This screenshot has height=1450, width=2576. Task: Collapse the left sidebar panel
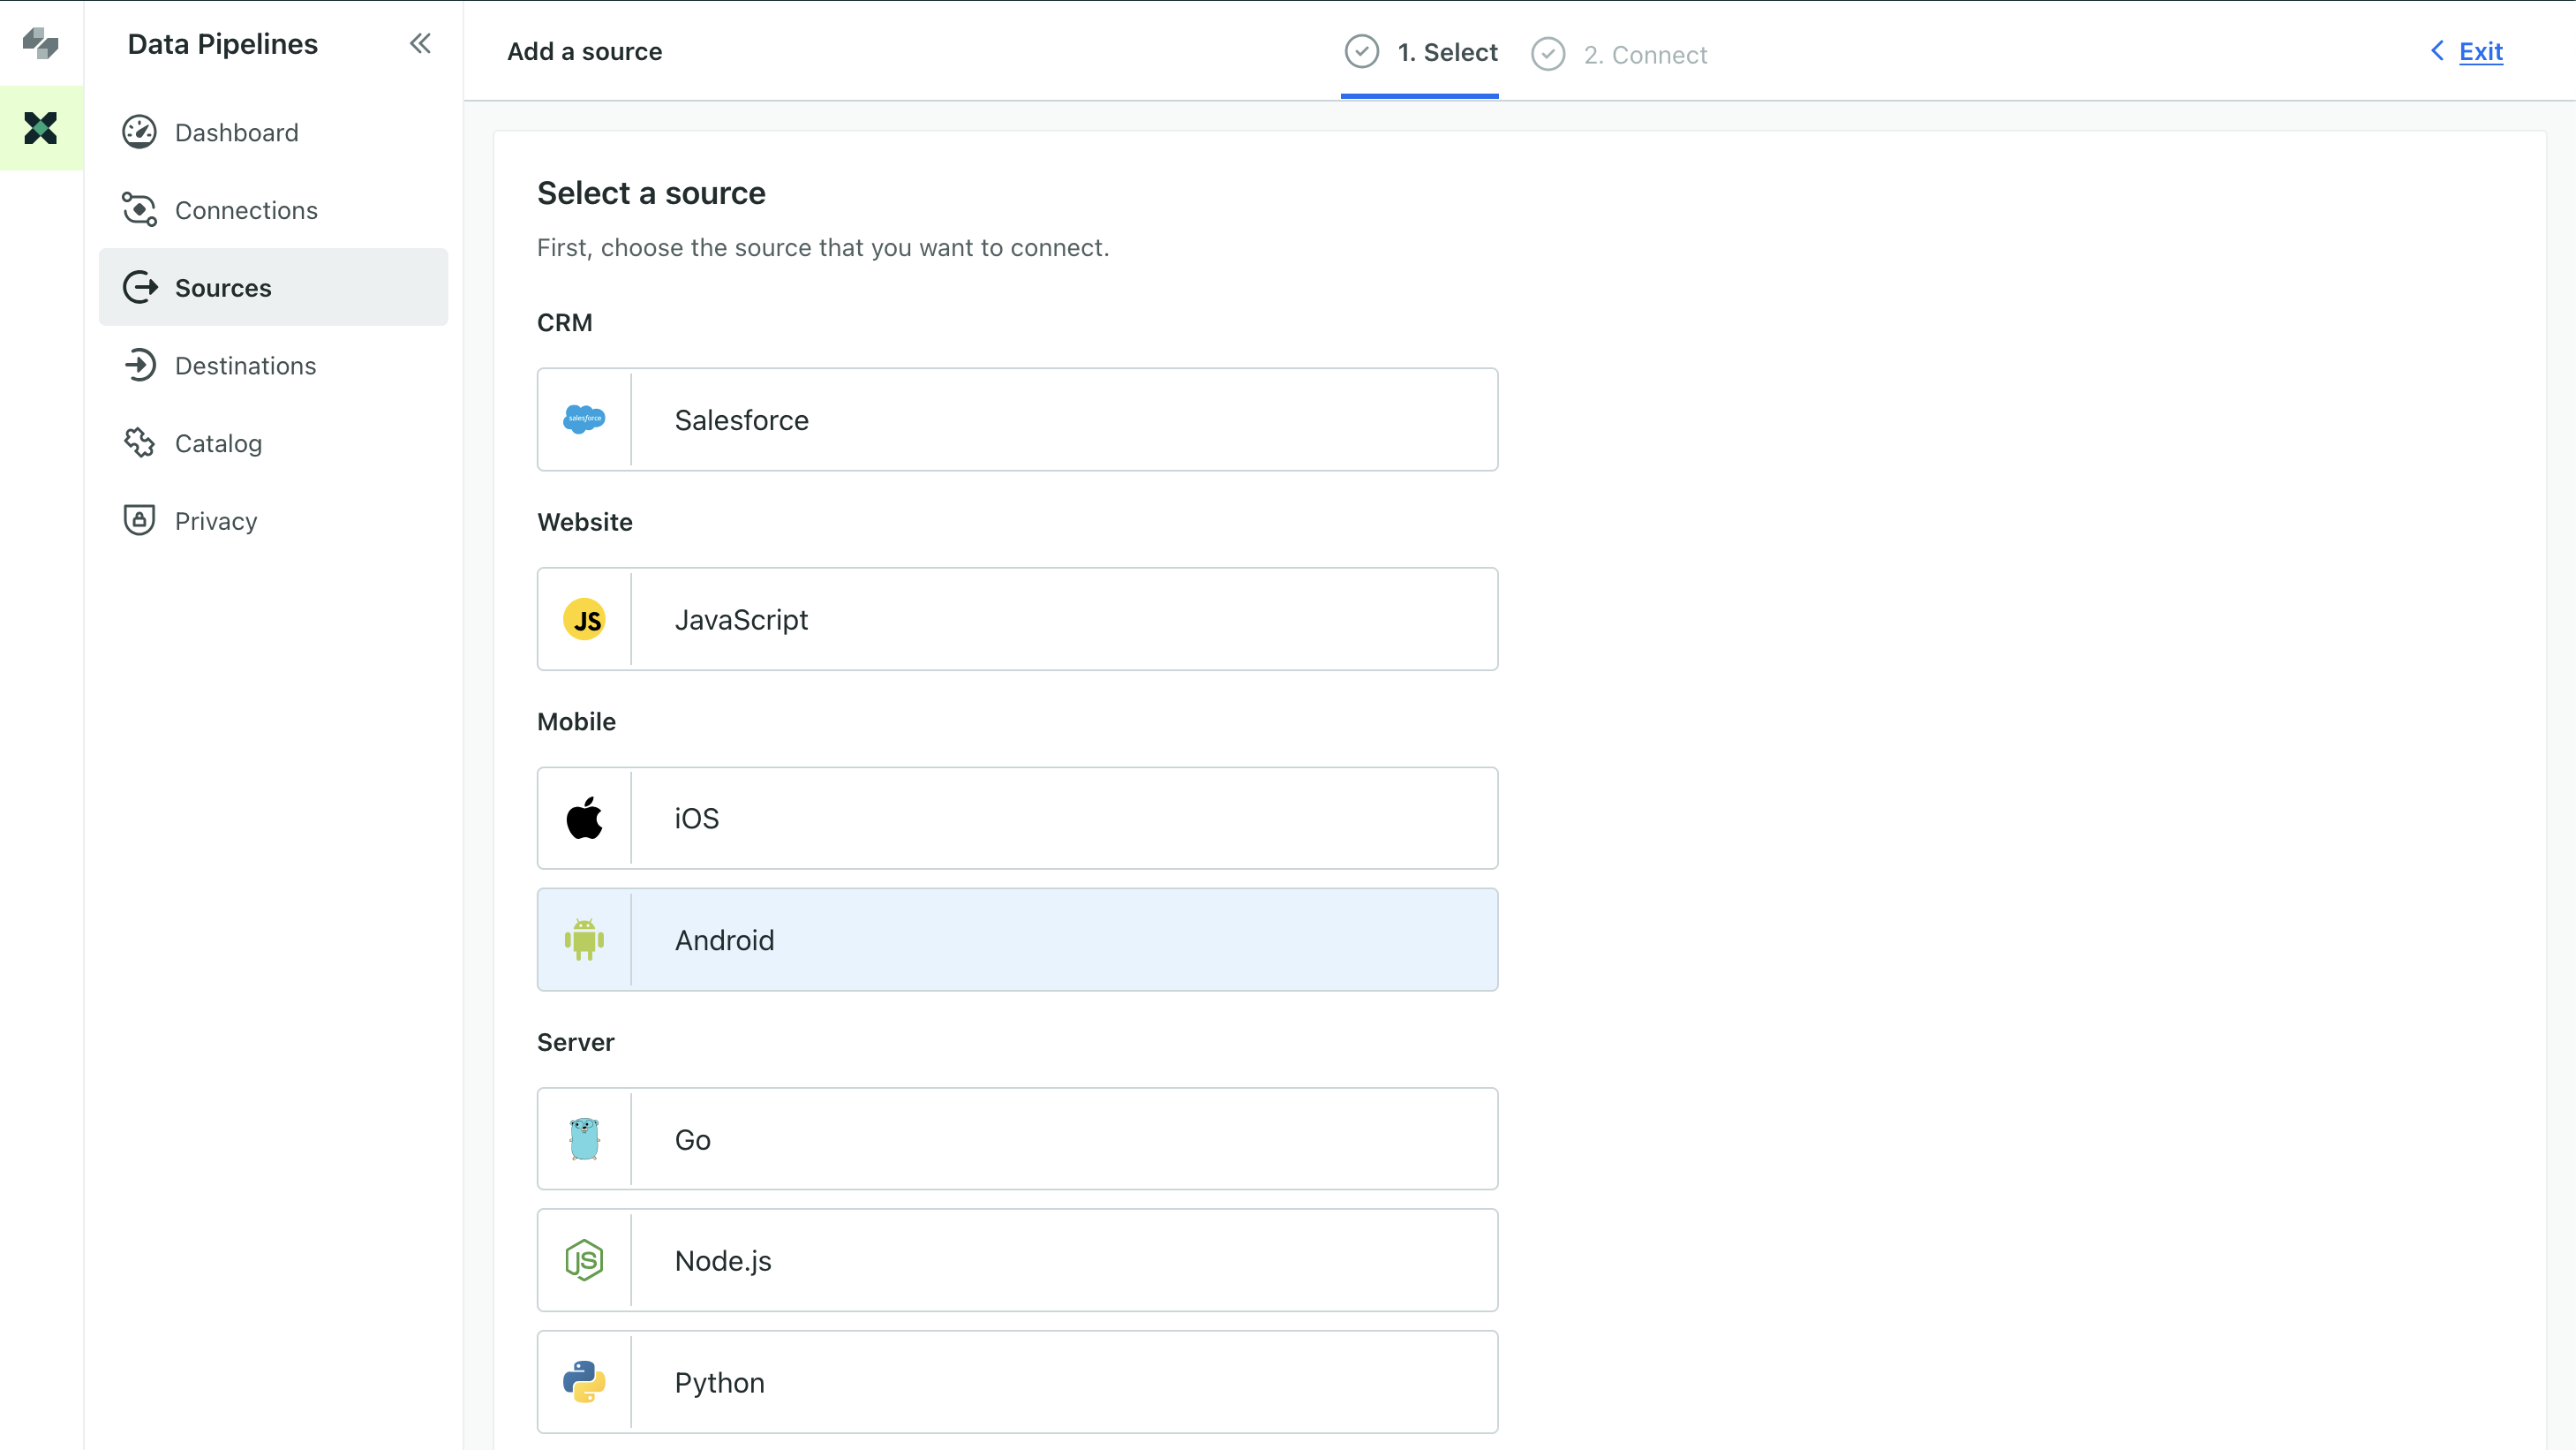coord(419,44)
